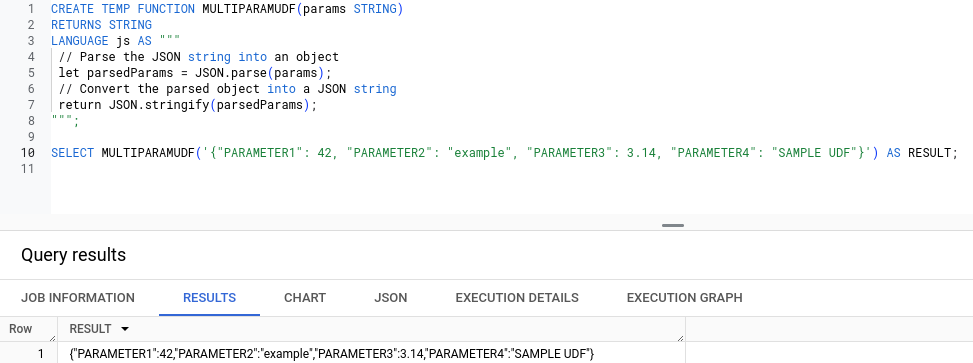Select the RESULTS tab
973x363 pixels.
(209, 298)
